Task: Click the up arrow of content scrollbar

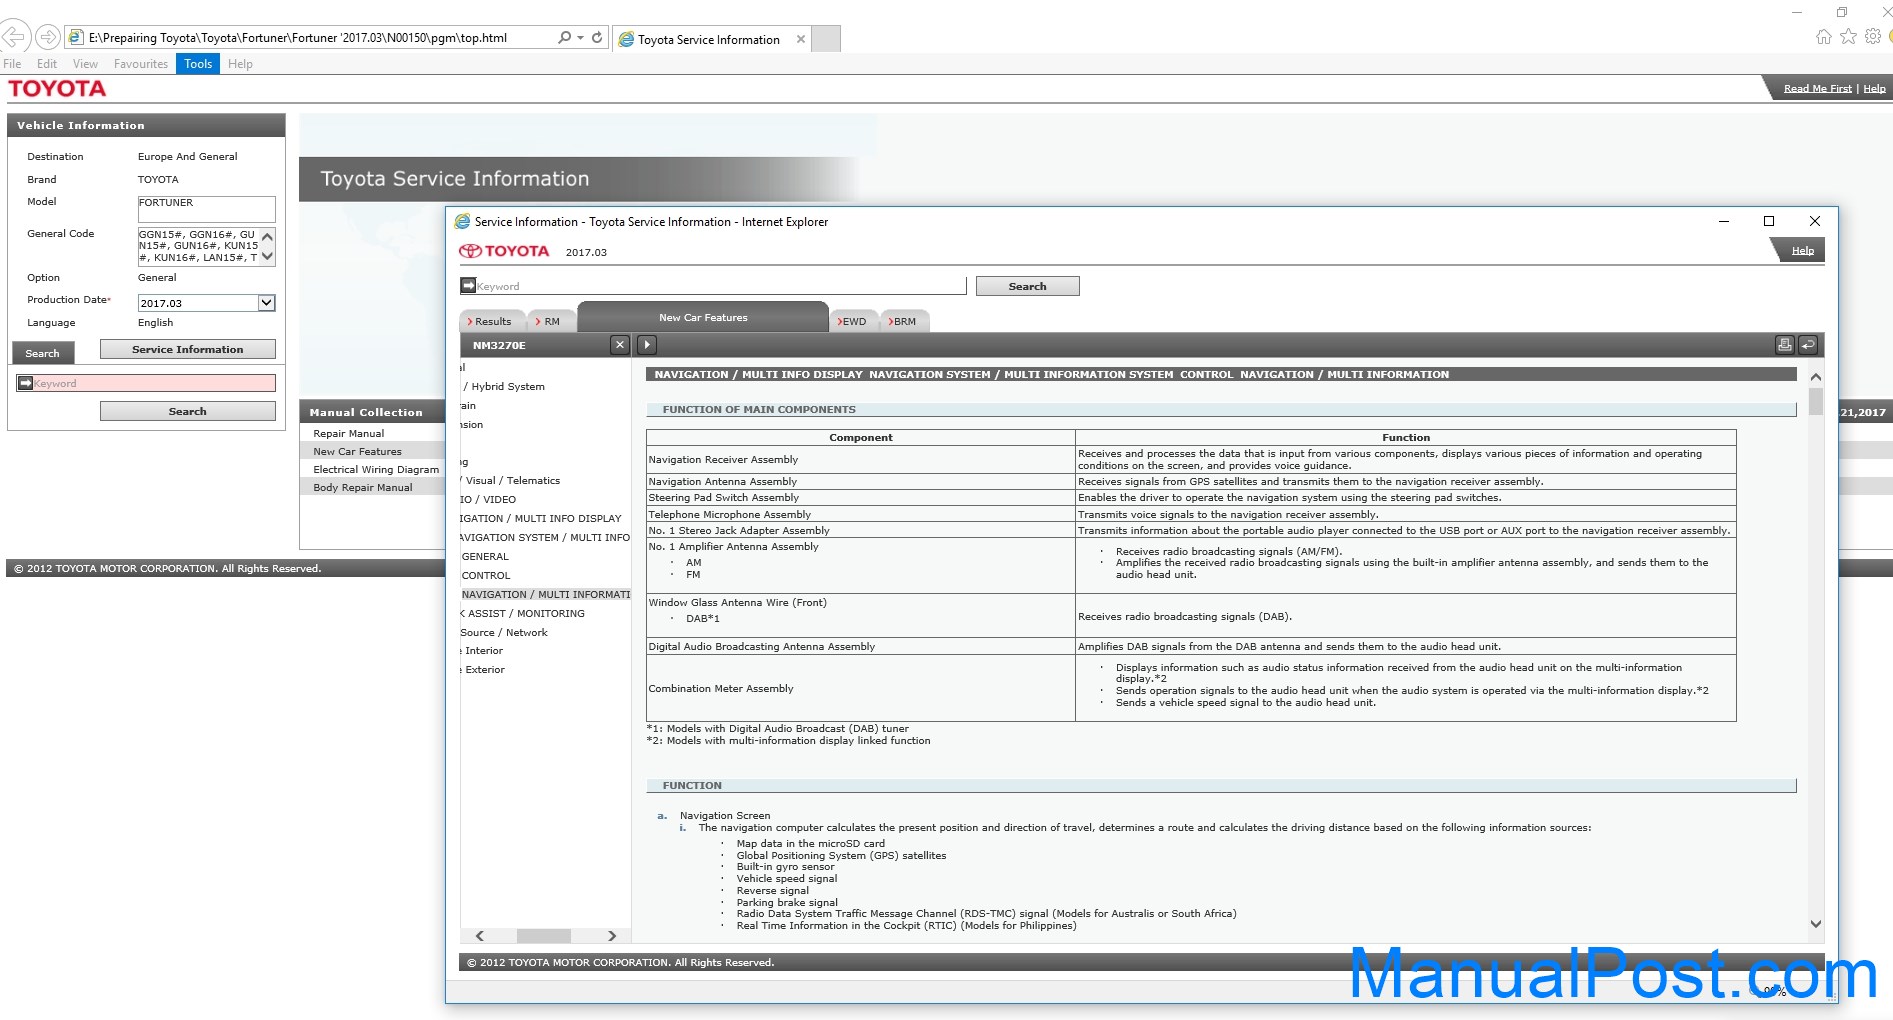Action: [1816, 377]
